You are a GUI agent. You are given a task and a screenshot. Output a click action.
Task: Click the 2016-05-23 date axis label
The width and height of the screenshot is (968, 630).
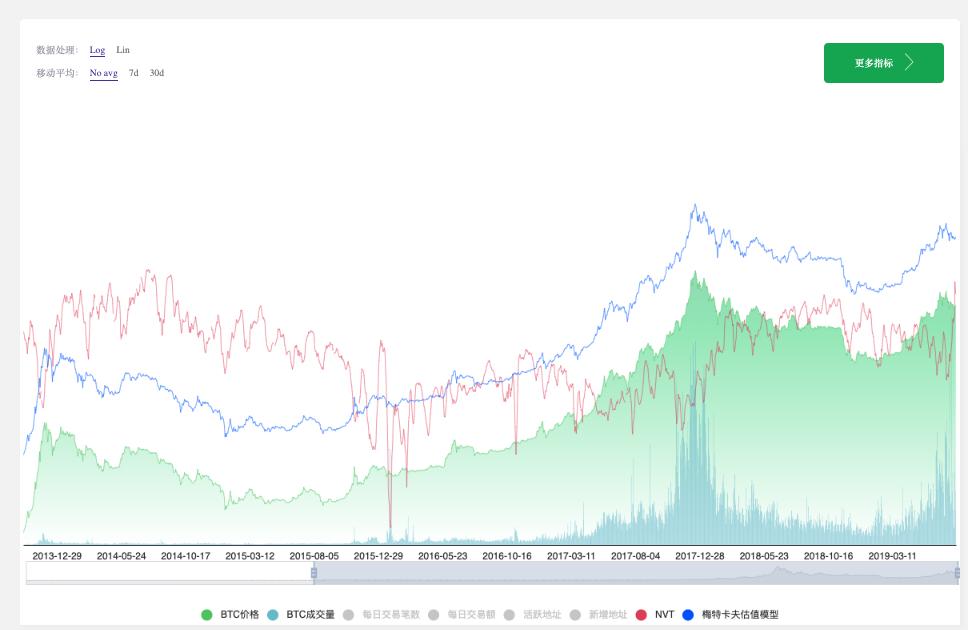[443, 556]
